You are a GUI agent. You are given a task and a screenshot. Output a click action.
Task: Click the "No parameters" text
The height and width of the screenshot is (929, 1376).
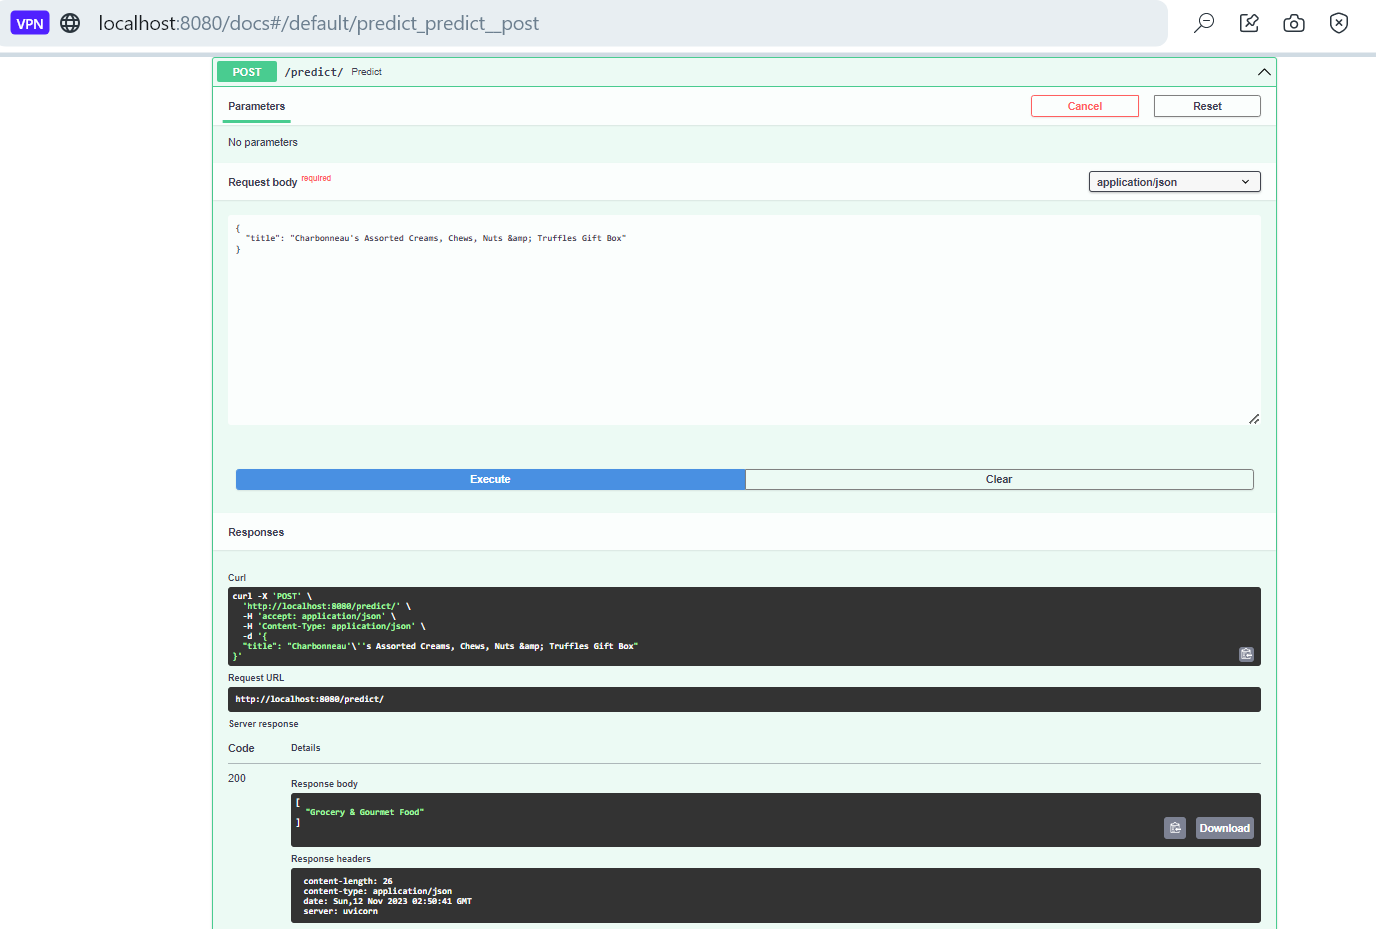click(x=263, y=142)
